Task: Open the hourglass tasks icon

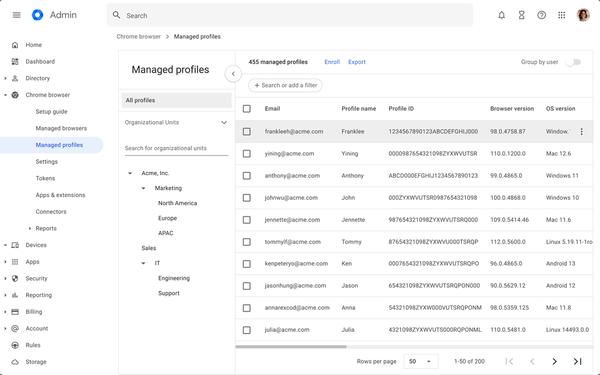Action: click(x=521, y=15)
